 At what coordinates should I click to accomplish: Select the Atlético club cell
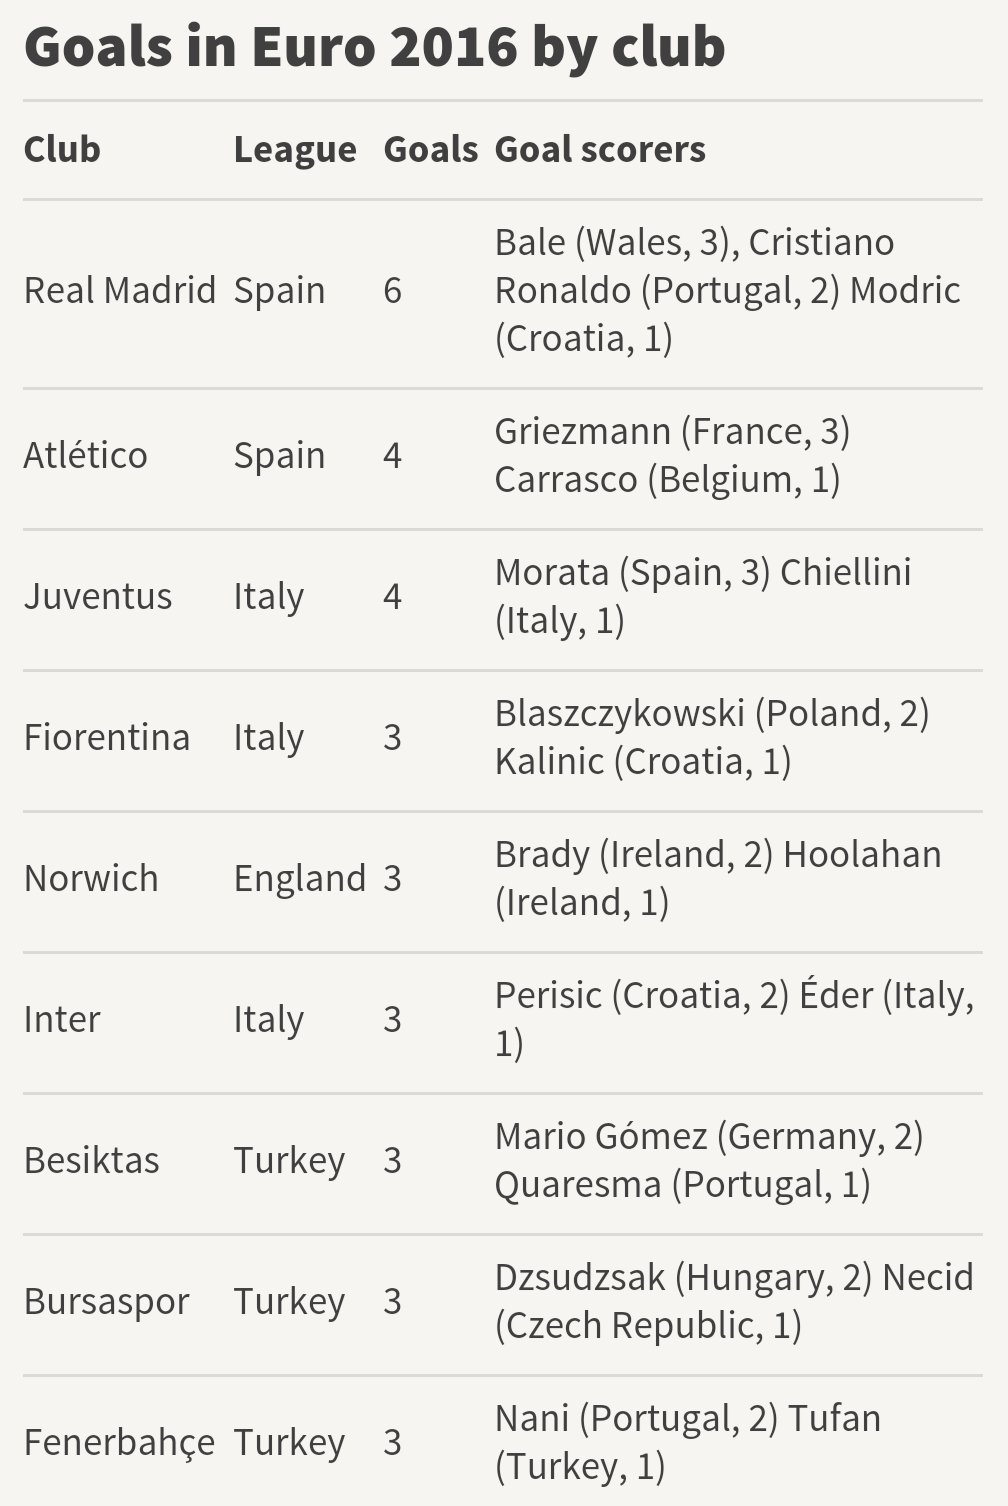pos(86,455)
